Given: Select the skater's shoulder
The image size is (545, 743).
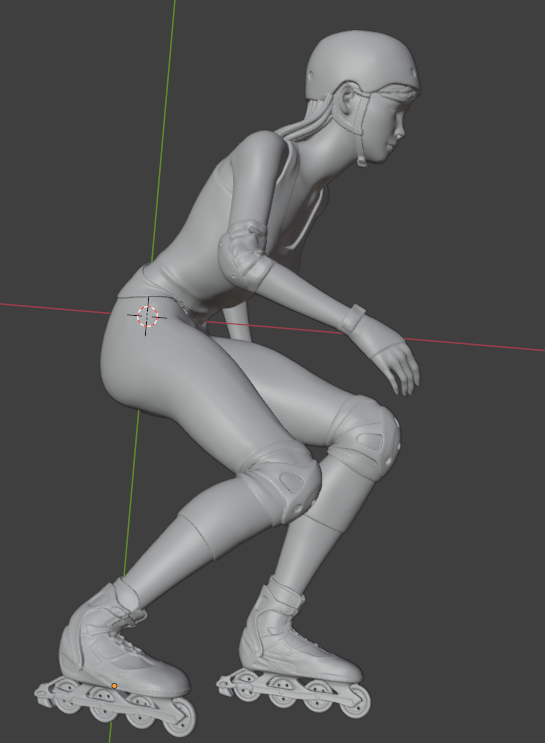Looking at the screenshot, I should point(258,152).
